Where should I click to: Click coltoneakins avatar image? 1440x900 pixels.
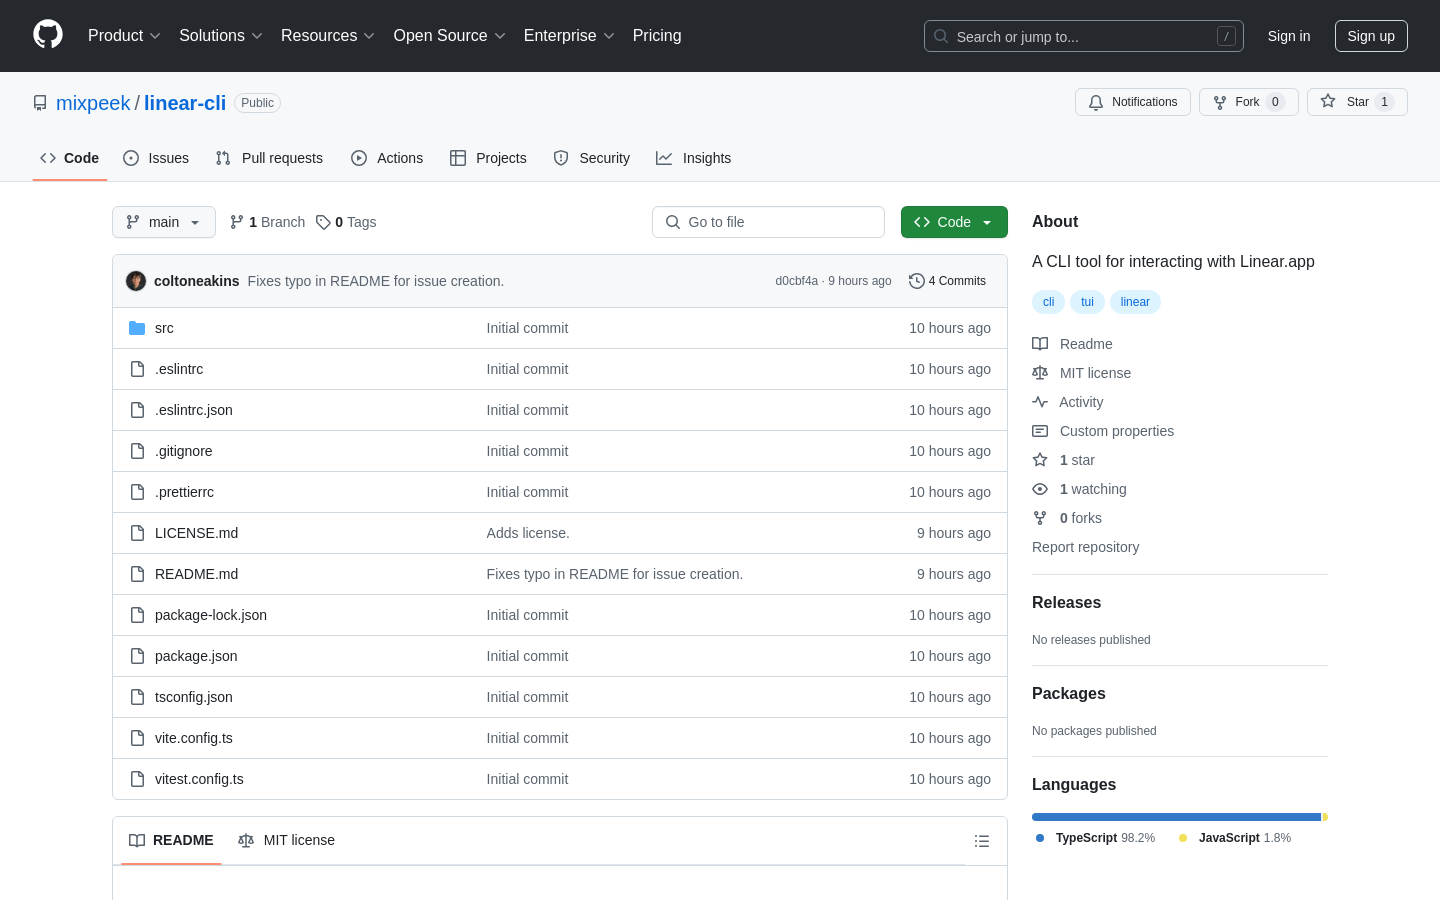click(136, 281)
